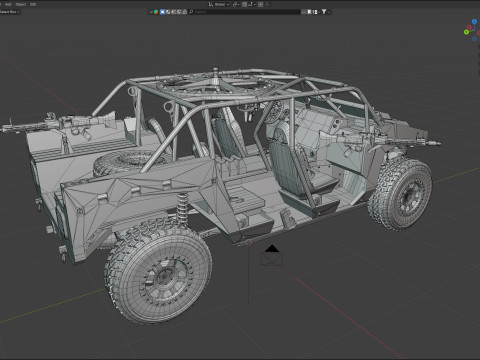Open the funnel filter dropdown
The width and height of the screenshot is (480, 360).
coord(328,12)
